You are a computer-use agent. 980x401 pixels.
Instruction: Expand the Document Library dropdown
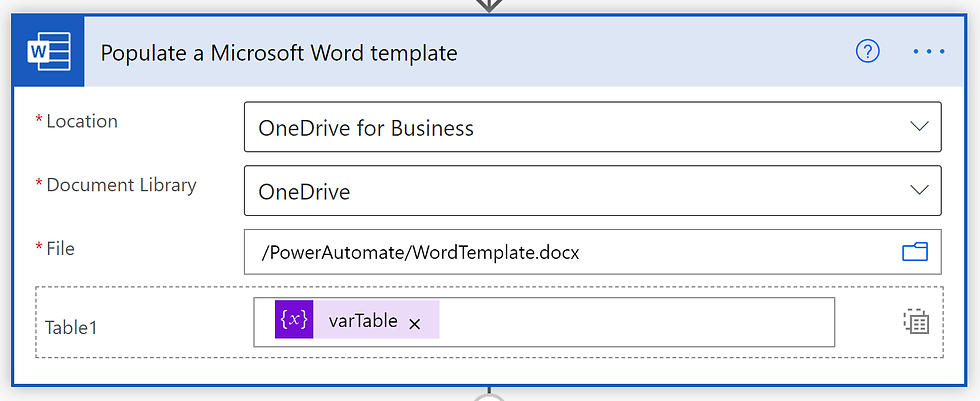point(919,190)
